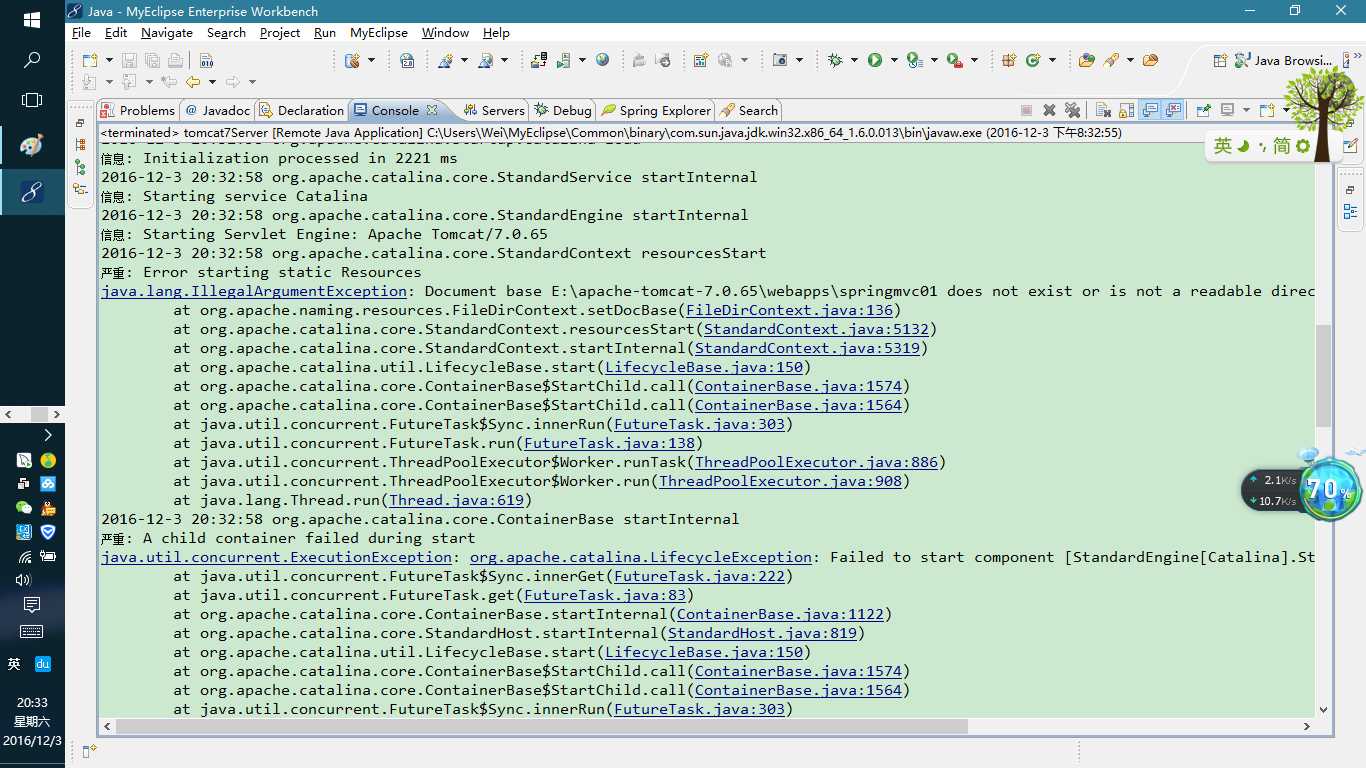Click the Run with coverage icon
The height and width of the screenshot is (768, 1366).
[x=914, y=60]
